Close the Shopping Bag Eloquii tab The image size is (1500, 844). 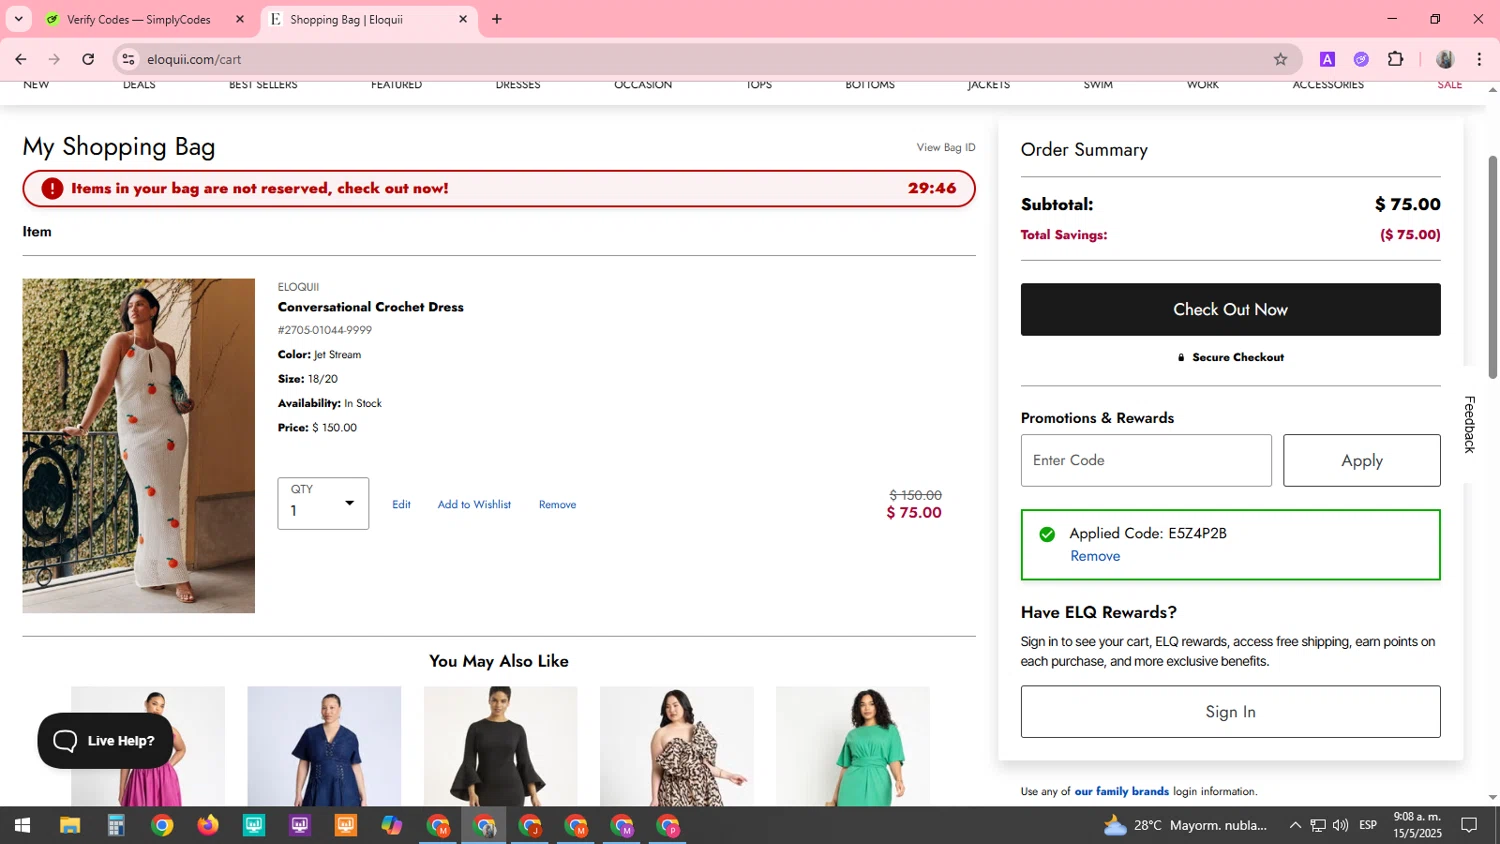(x=463, y=19)
